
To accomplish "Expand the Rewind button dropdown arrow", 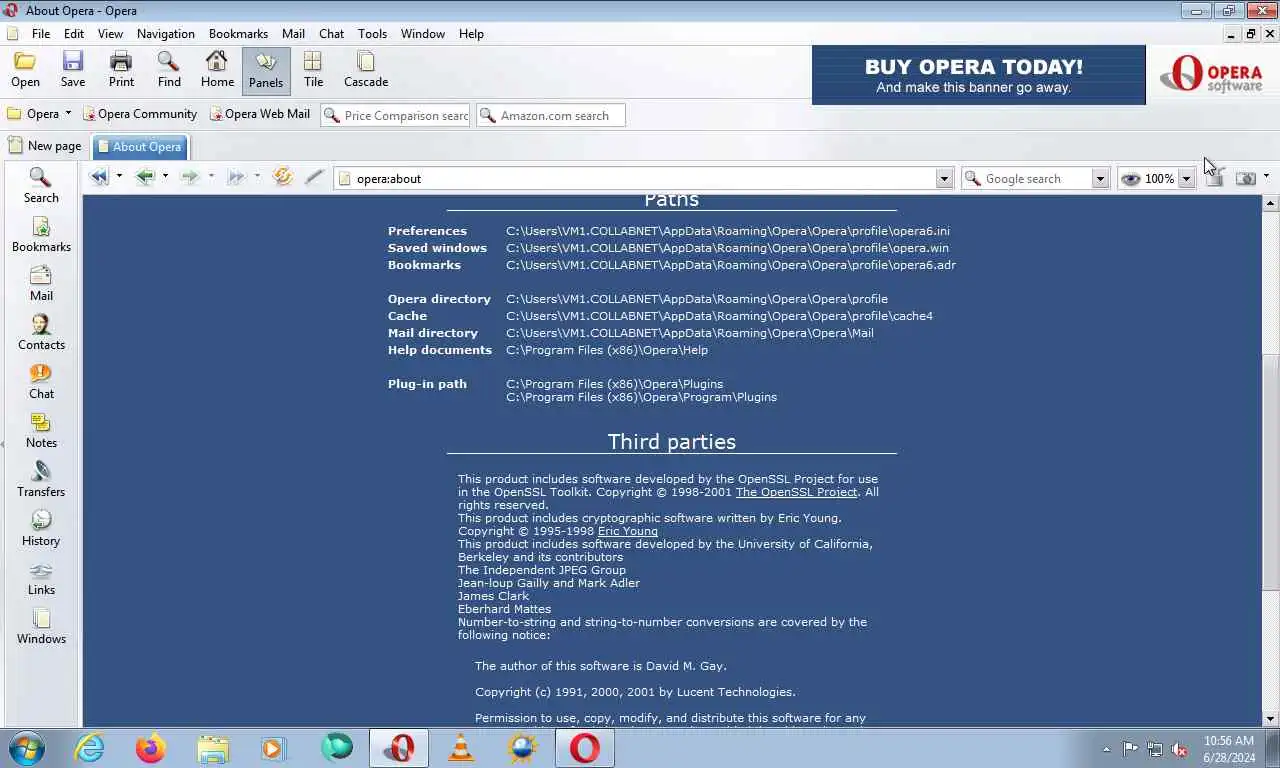I will 119,177.
